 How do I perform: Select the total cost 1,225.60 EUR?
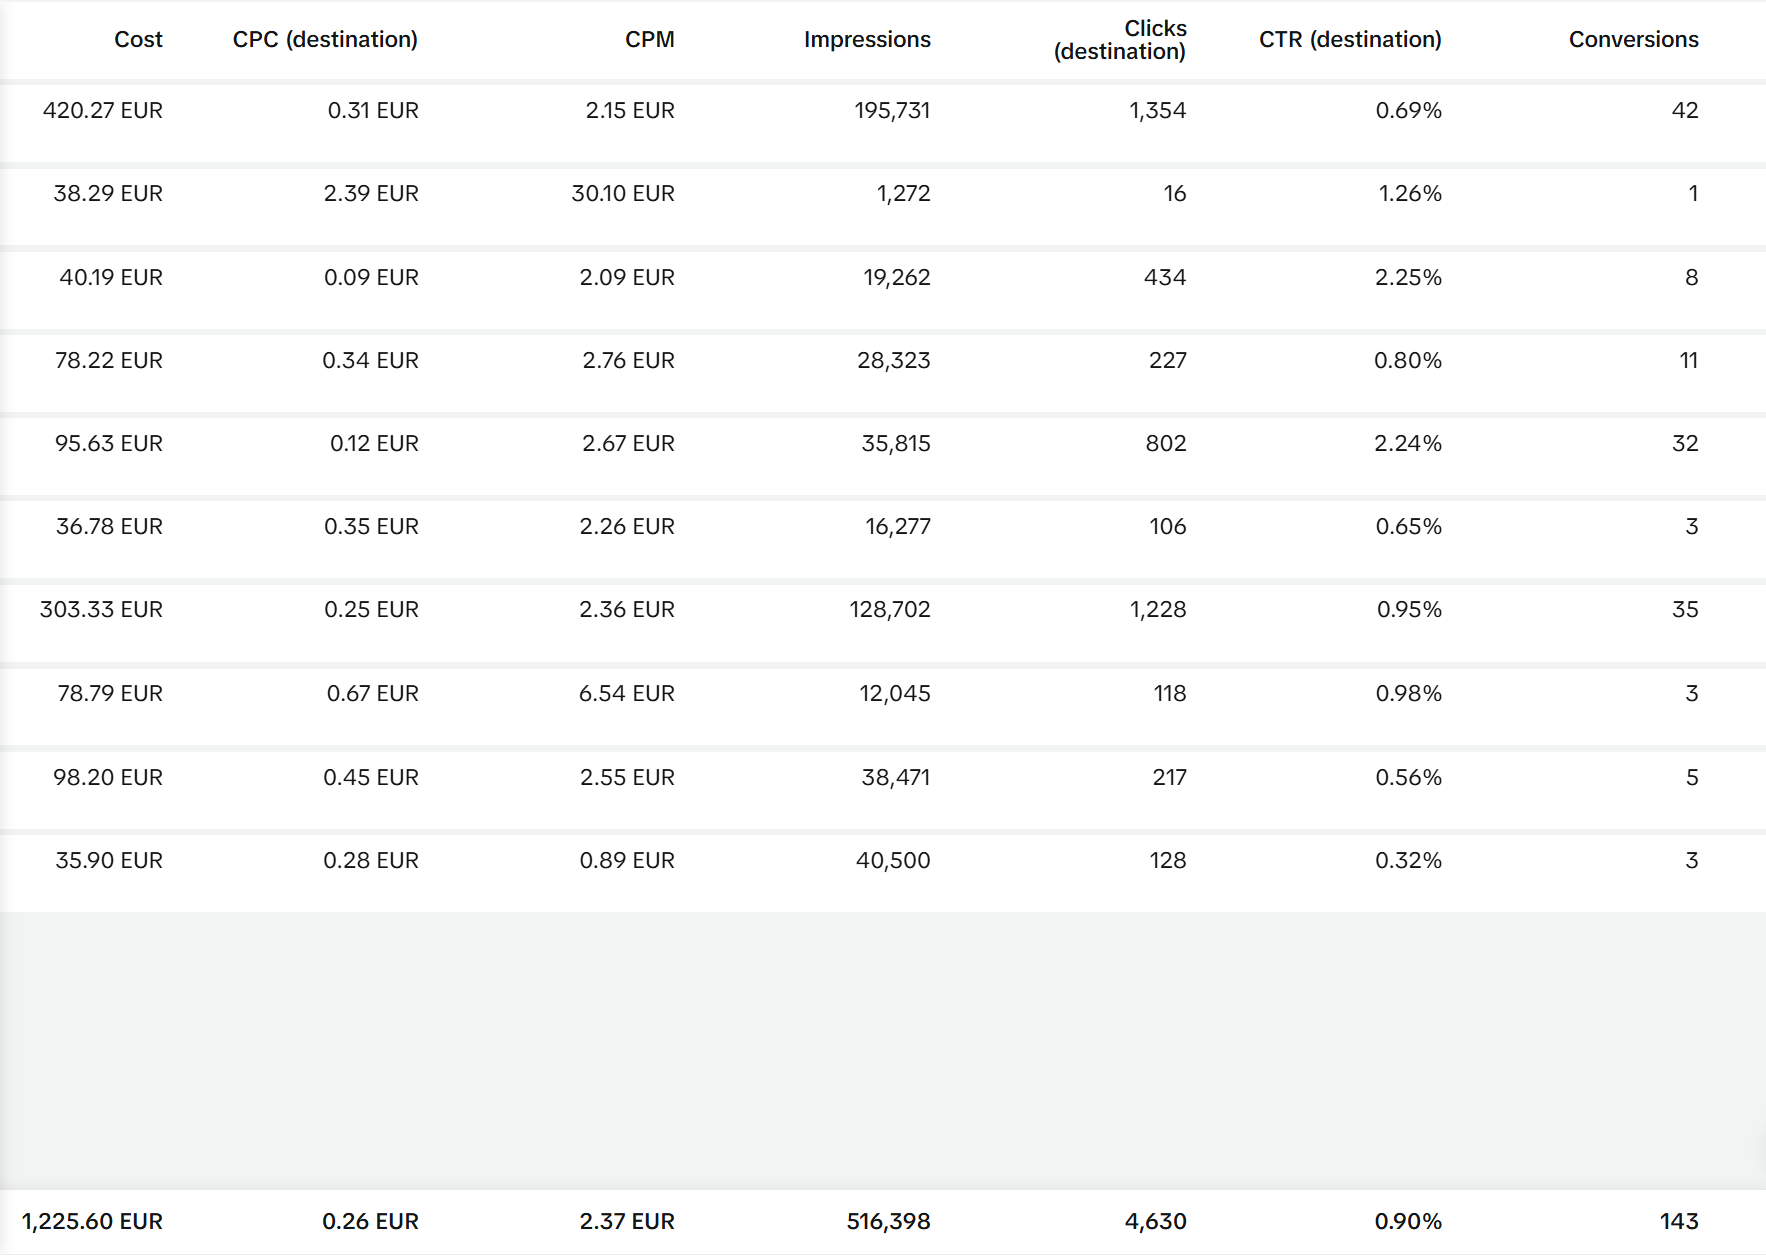92,1222
